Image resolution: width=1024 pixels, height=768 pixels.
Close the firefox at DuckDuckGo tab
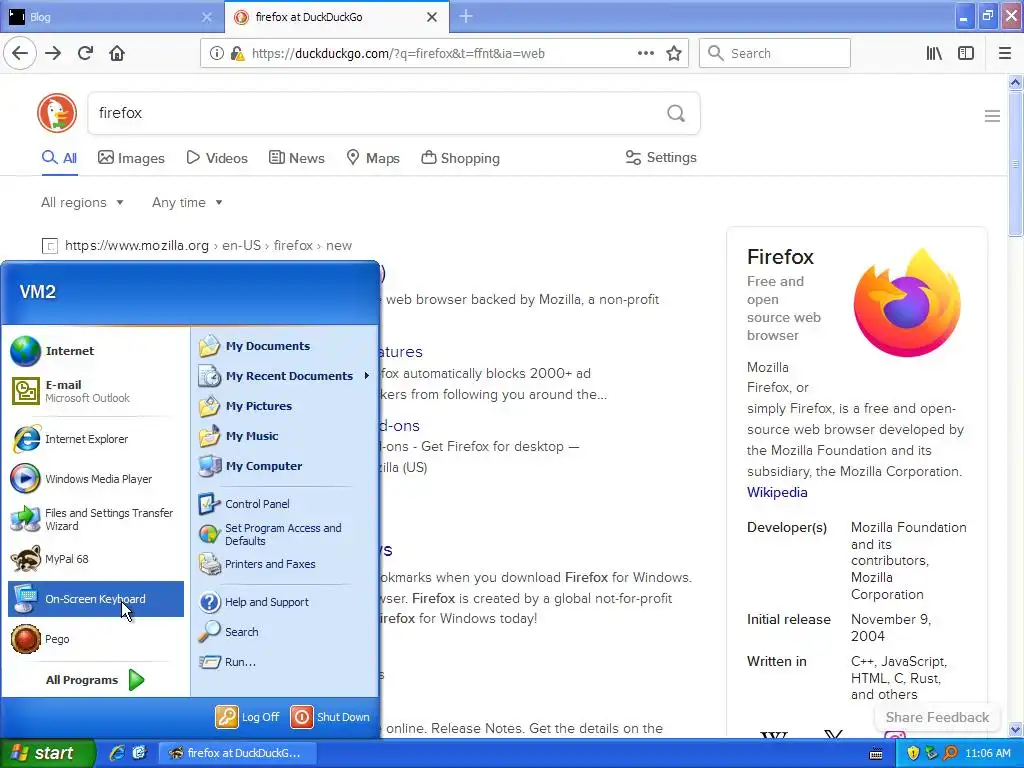coord(432,17)
